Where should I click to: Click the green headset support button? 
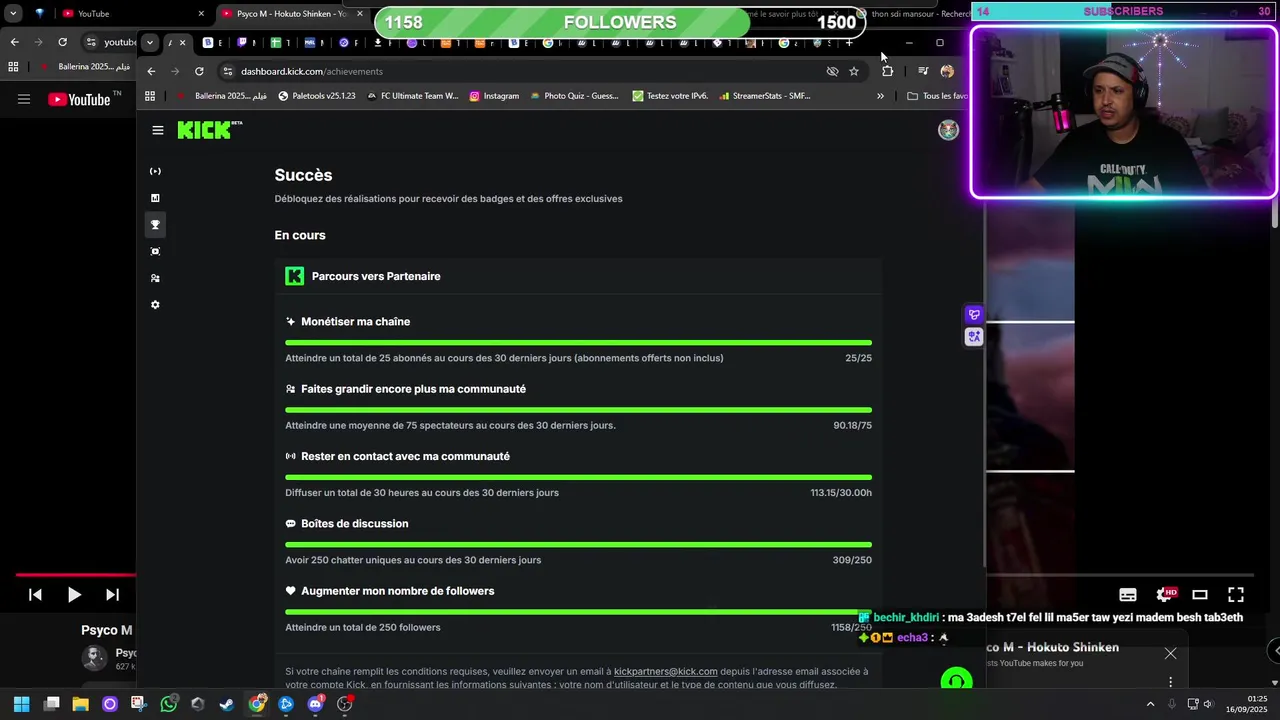click(x=957, y=682)
